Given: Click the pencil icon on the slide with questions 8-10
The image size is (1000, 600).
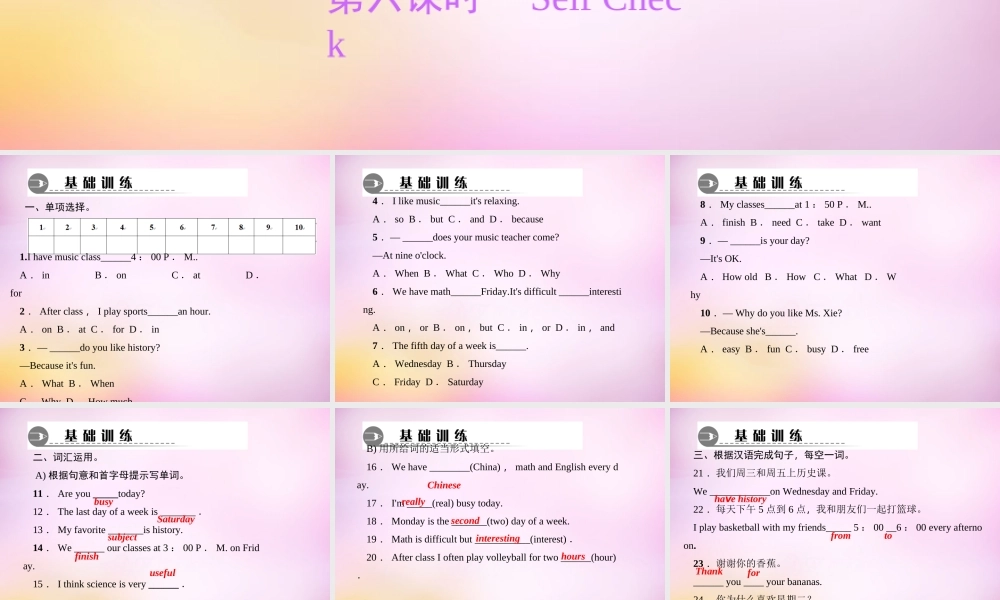Looking at the screenshot, I should pyautogui.click(x=708, y=184).
